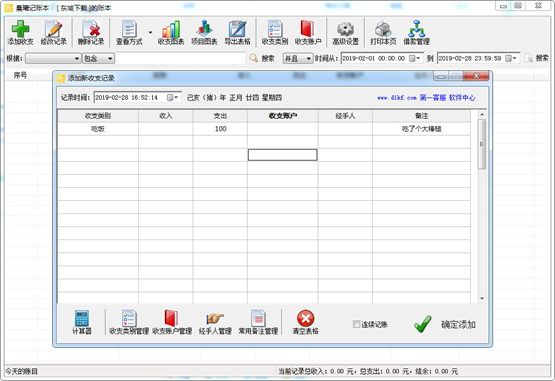Open the www.dlkf.com 第一客服 软件中心 link

pos(426,98)
